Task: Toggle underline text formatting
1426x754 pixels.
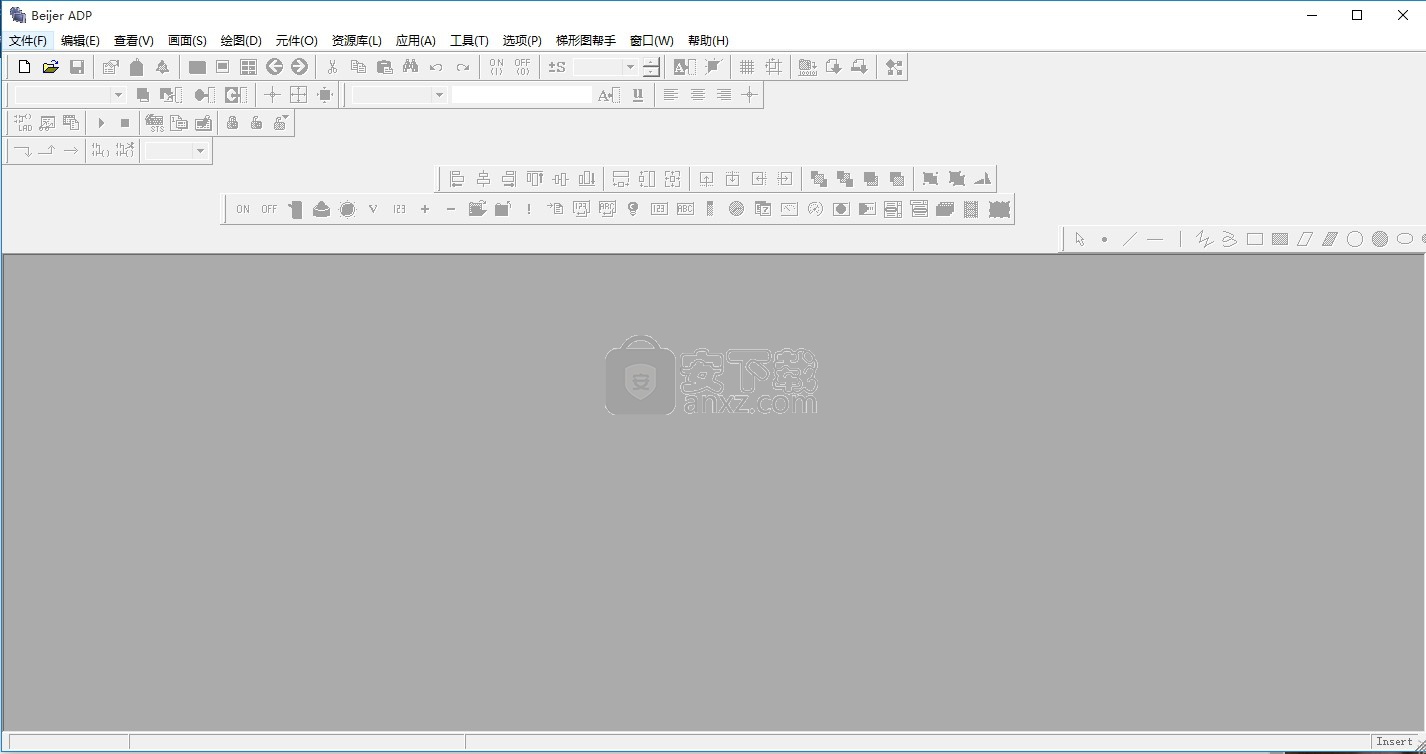Action: 638,95
